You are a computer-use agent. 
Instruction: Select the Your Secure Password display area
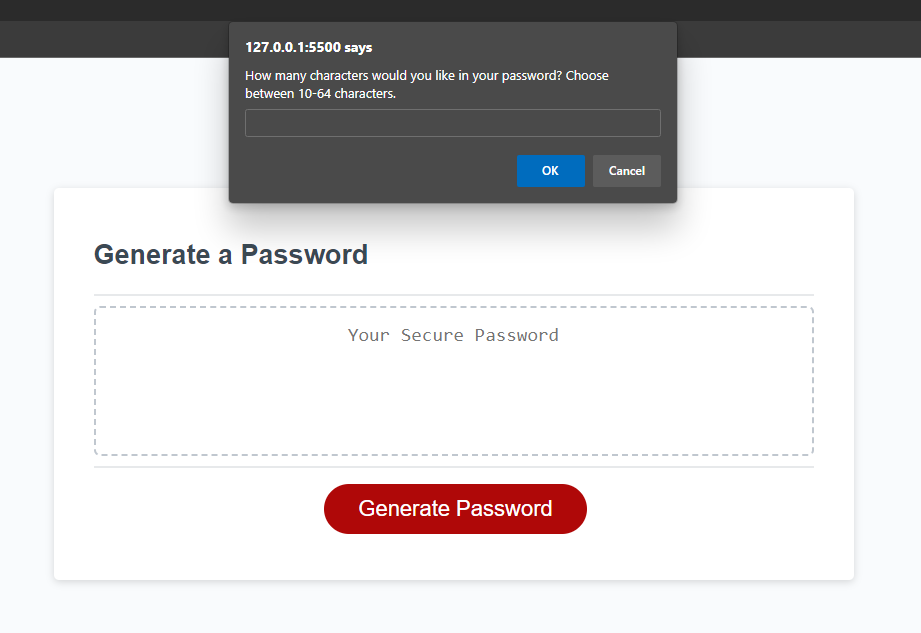coord(453,380)
